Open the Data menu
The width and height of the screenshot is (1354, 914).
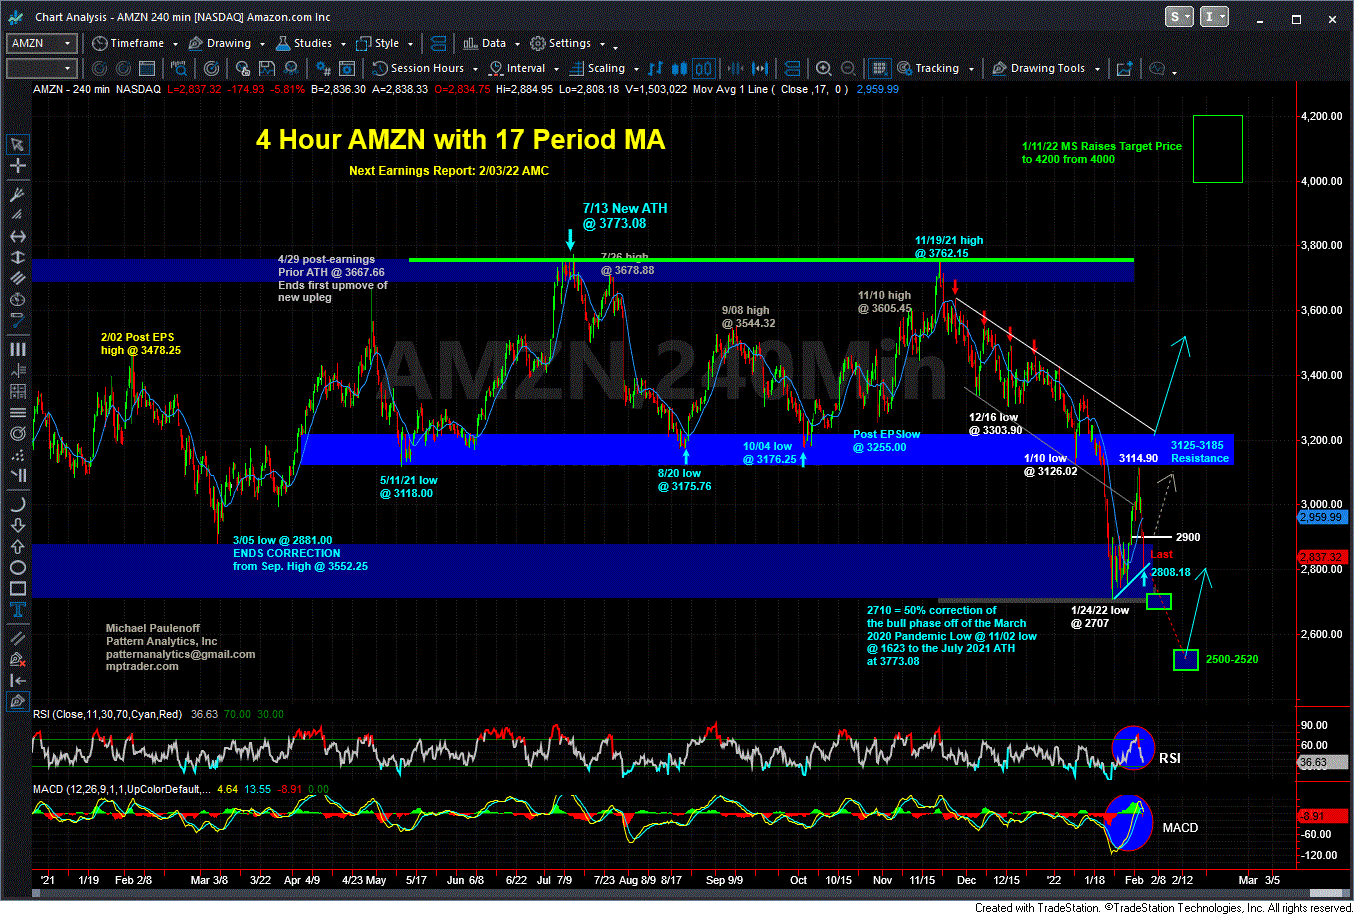click(485, 43)
